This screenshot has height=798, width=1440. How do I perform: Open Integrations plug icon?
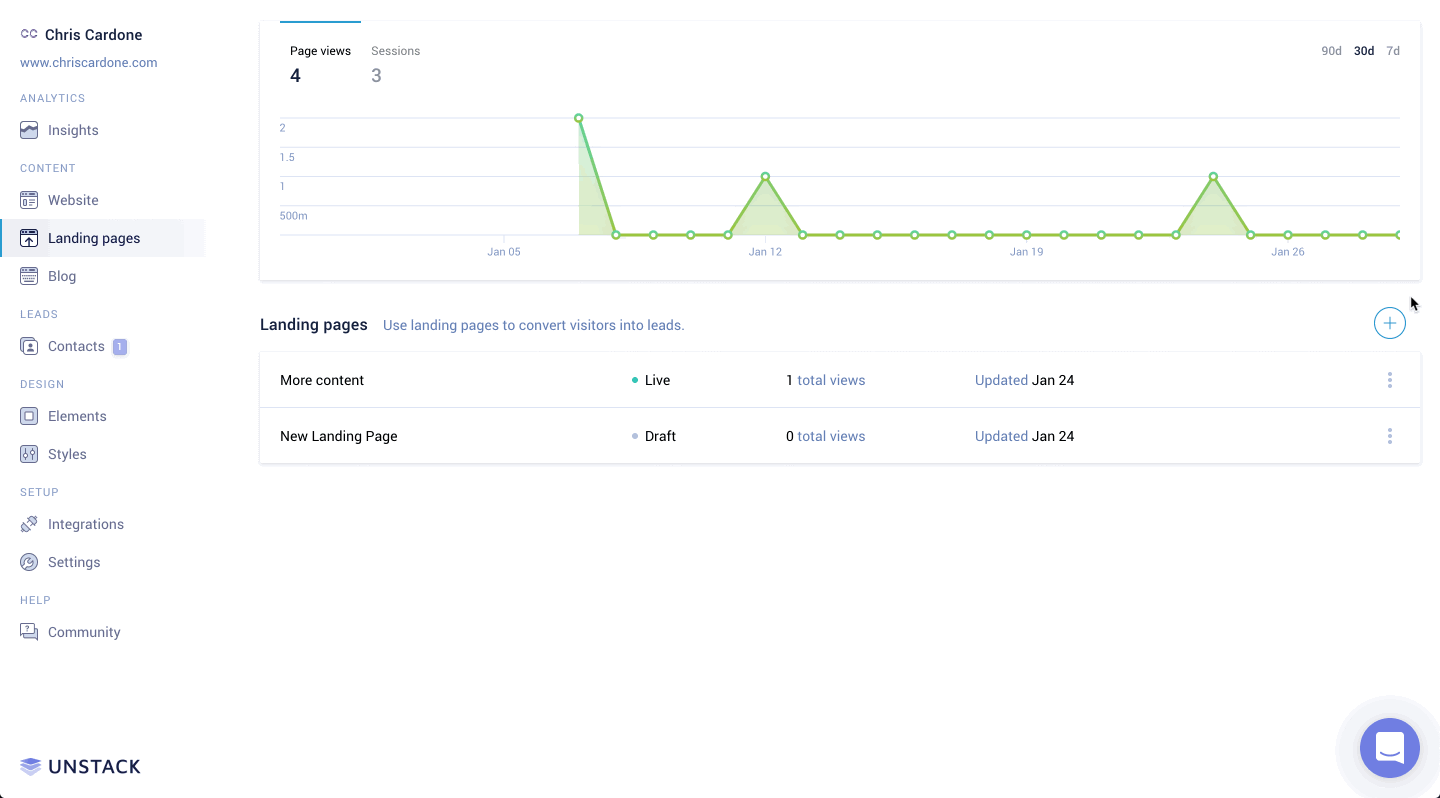(29, 524)
